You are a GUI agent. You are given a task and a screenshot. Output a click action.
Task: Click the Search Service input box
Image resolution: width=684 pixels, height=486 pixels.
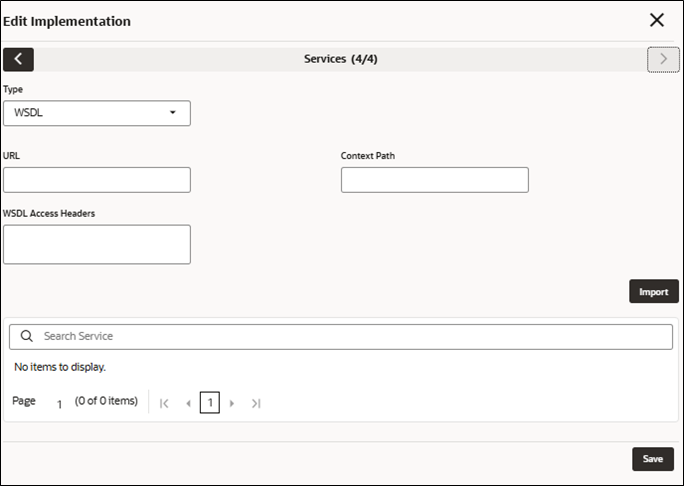341,336
